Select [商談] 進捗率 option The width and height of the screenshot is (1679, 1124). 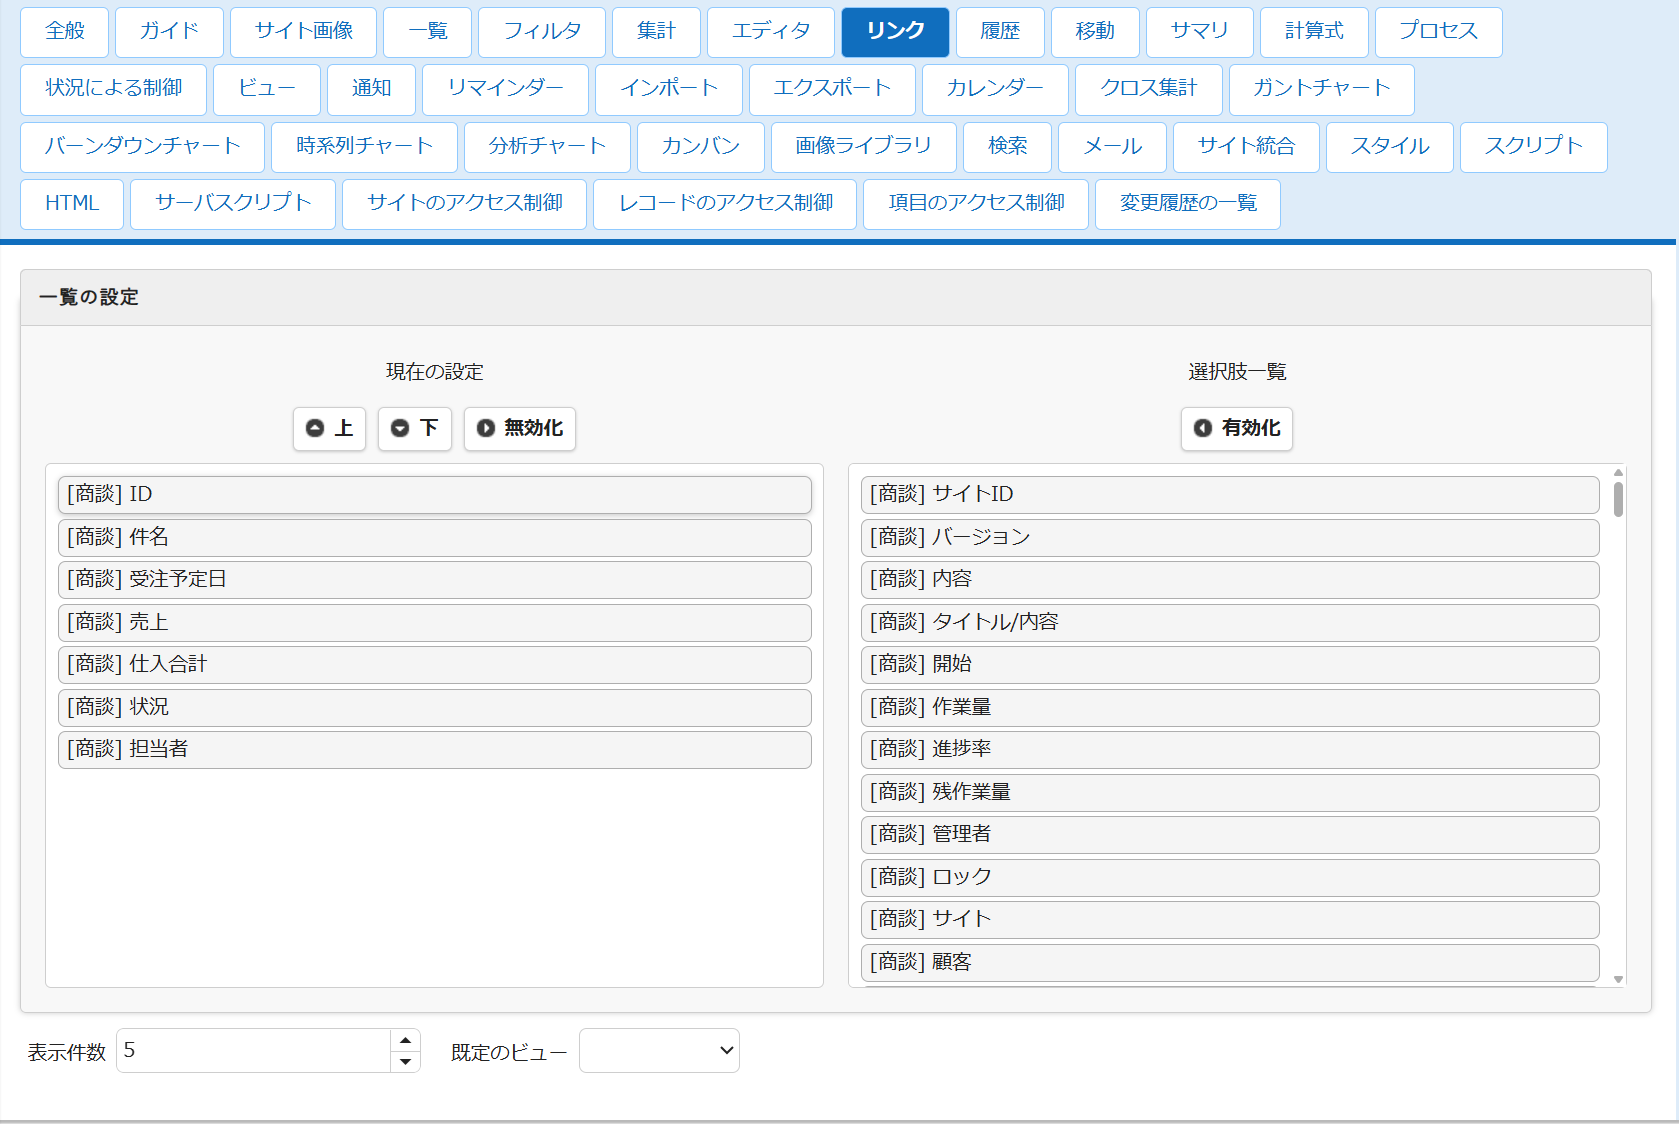(1230, 749)
